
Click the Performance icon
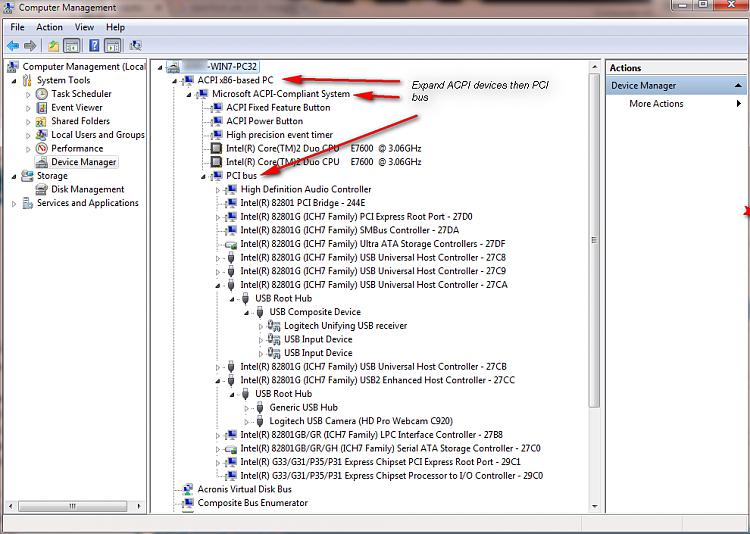(x=42, y=148)
